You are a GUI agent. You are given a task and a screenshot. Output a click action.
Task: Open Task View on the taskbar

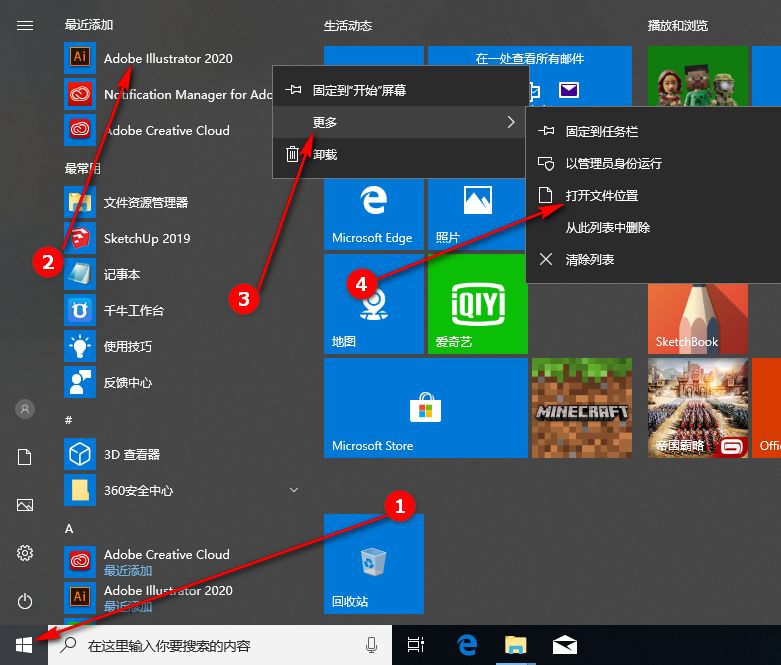[416, 645]
